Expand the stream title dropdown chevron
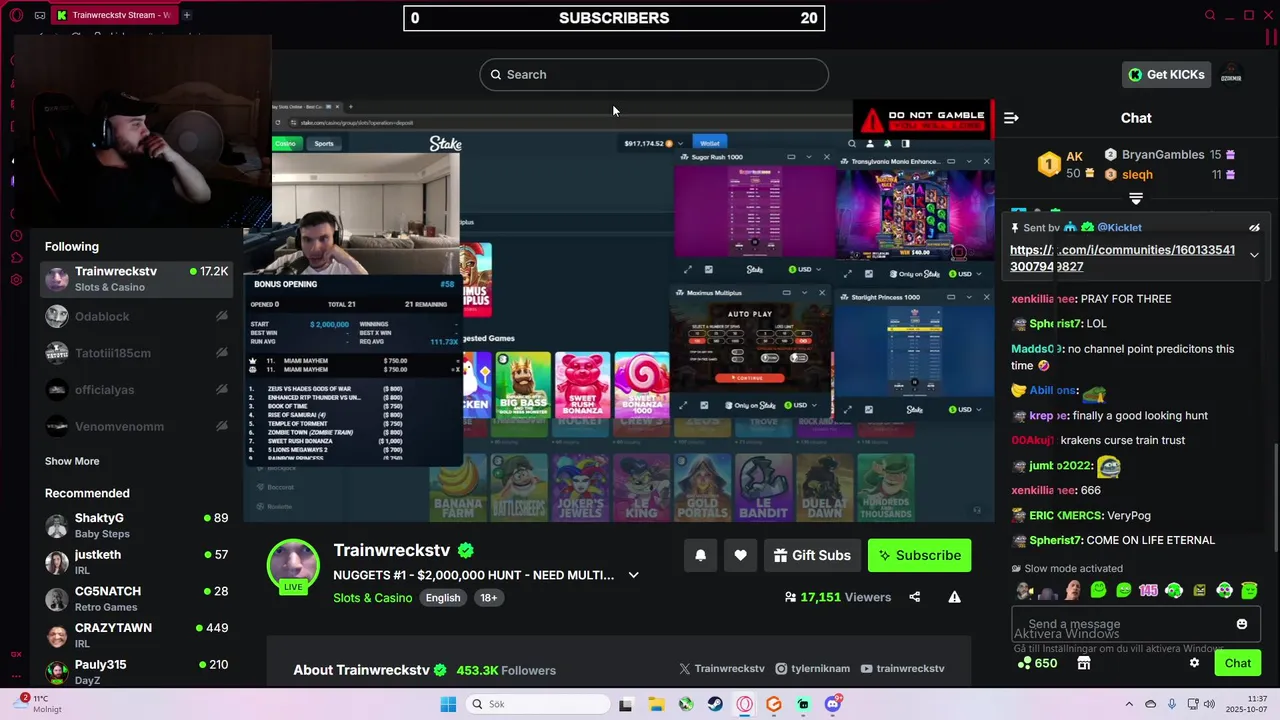The width and height of the screenshot is (1280, 720). coord(633,575)
